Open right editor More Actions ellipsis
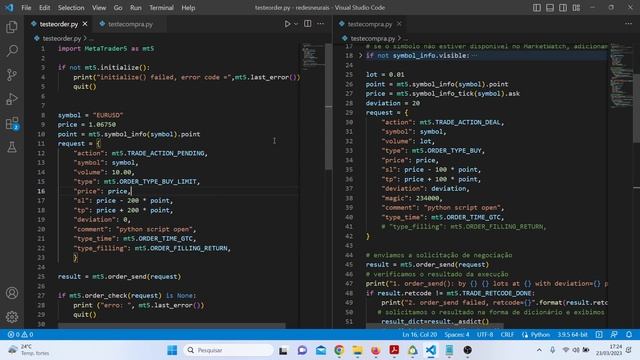 pyautogui.click(x=628, y=24)
